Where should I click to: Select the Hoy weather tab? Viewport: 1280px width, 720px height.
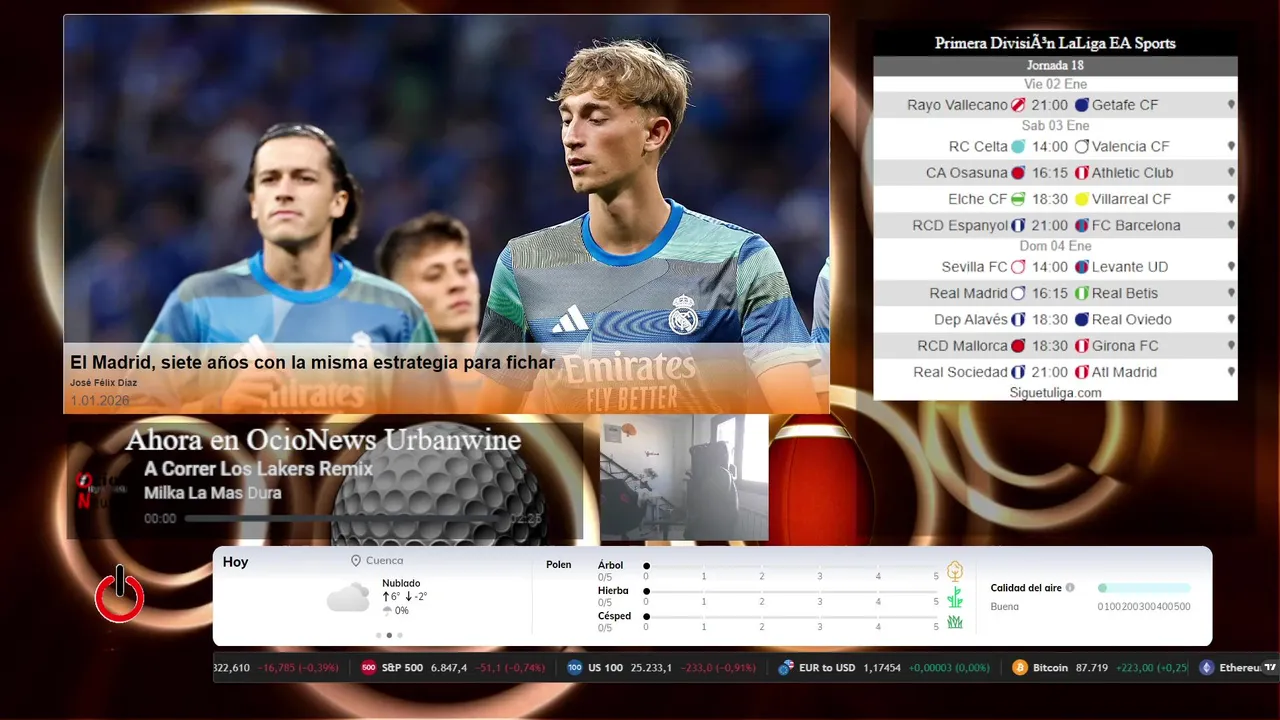235,562
